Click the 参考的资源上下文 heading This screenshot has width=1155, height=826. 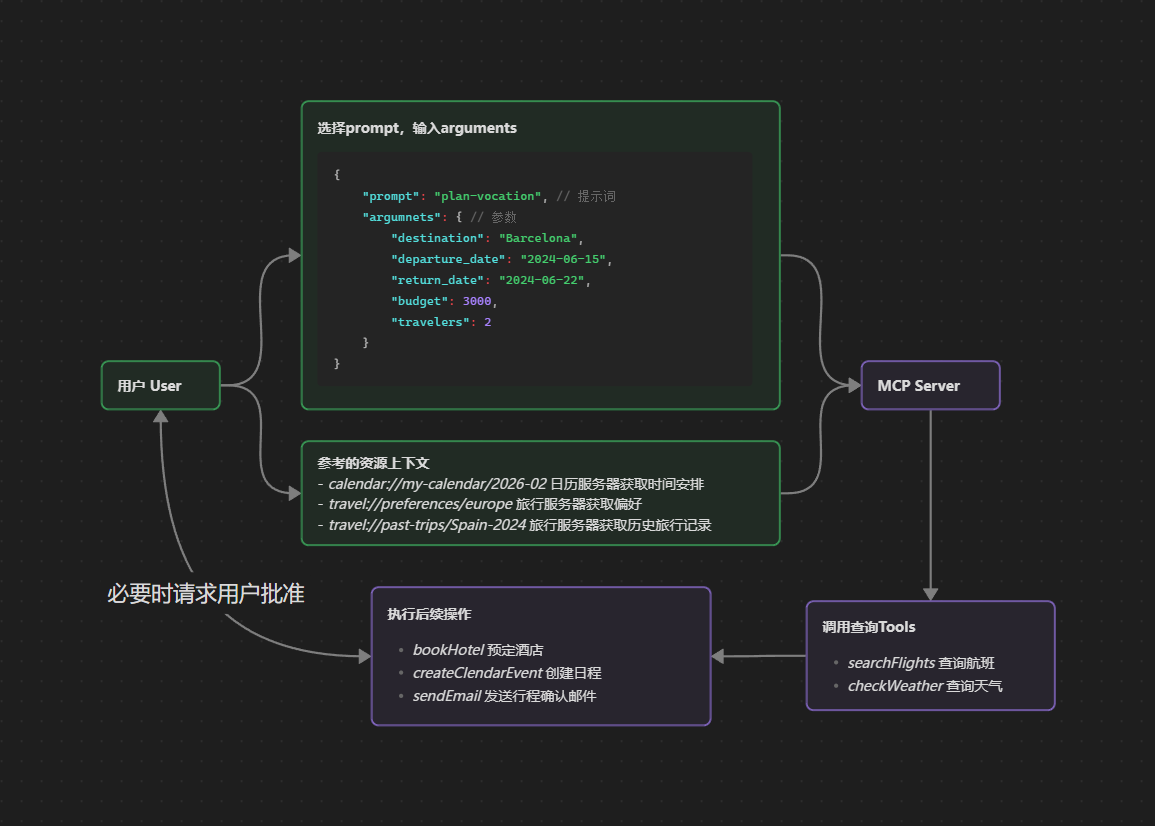(373, 463)
